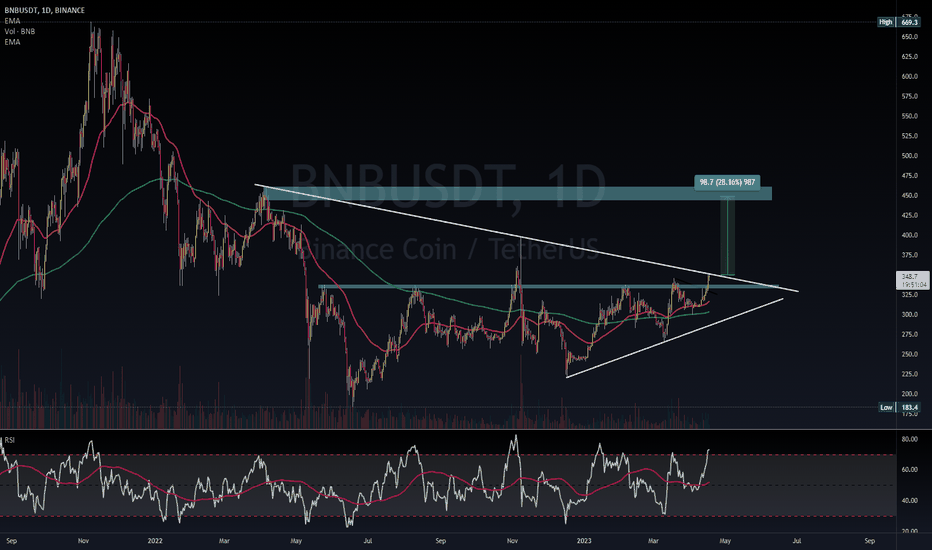The image size is (932, 550).
Task: Select the 98.7 (28.16%) 987 measurement label
Action: pos(727,182)
